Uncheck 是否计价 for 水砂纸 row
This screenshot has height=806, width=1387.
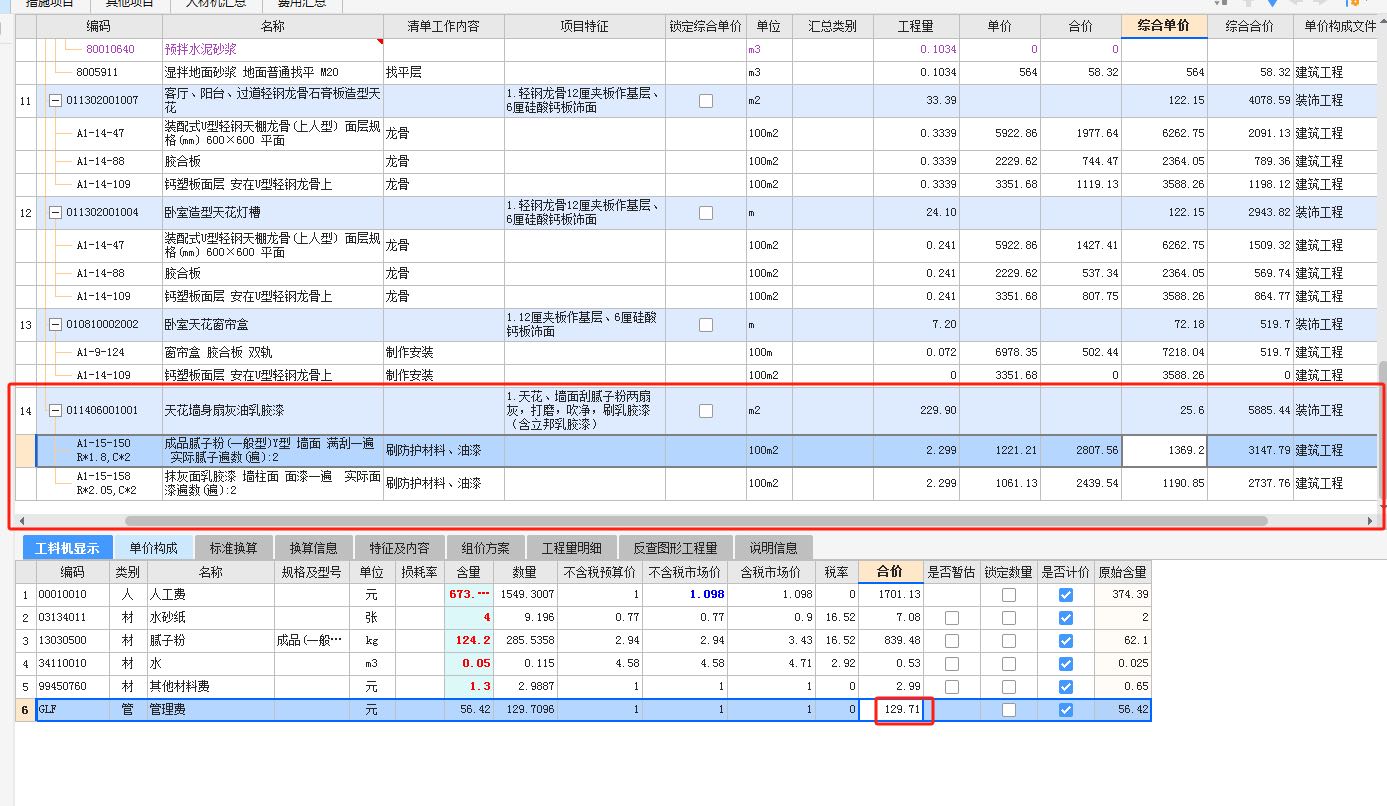point(1065,618)
